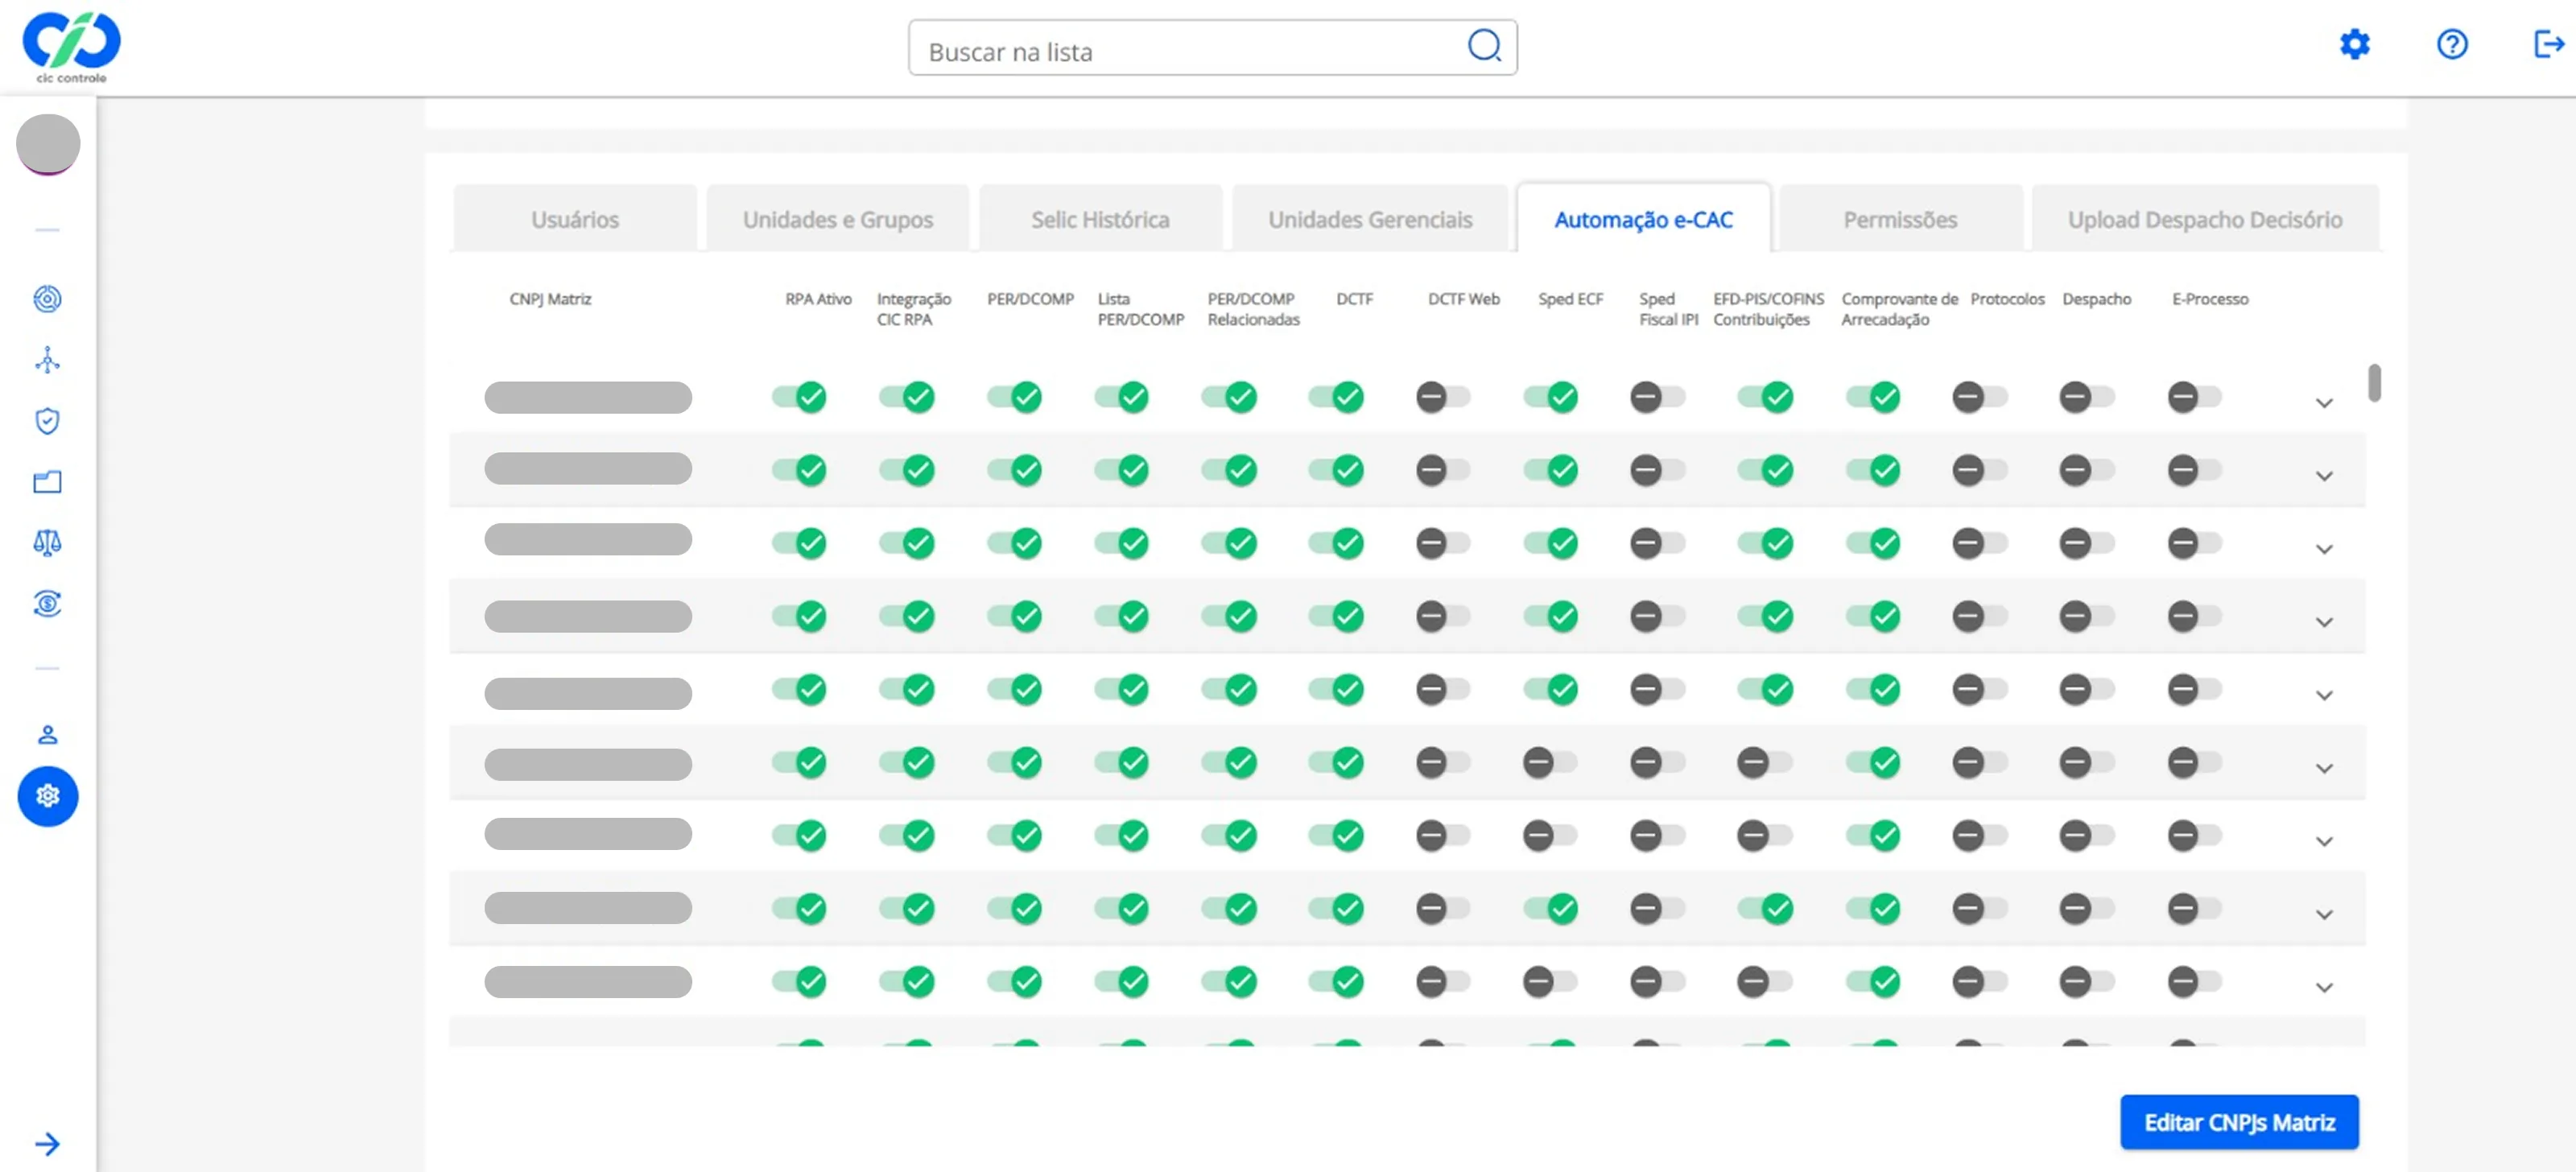
Task: Open the Permissões tab
Action: 1900,219
